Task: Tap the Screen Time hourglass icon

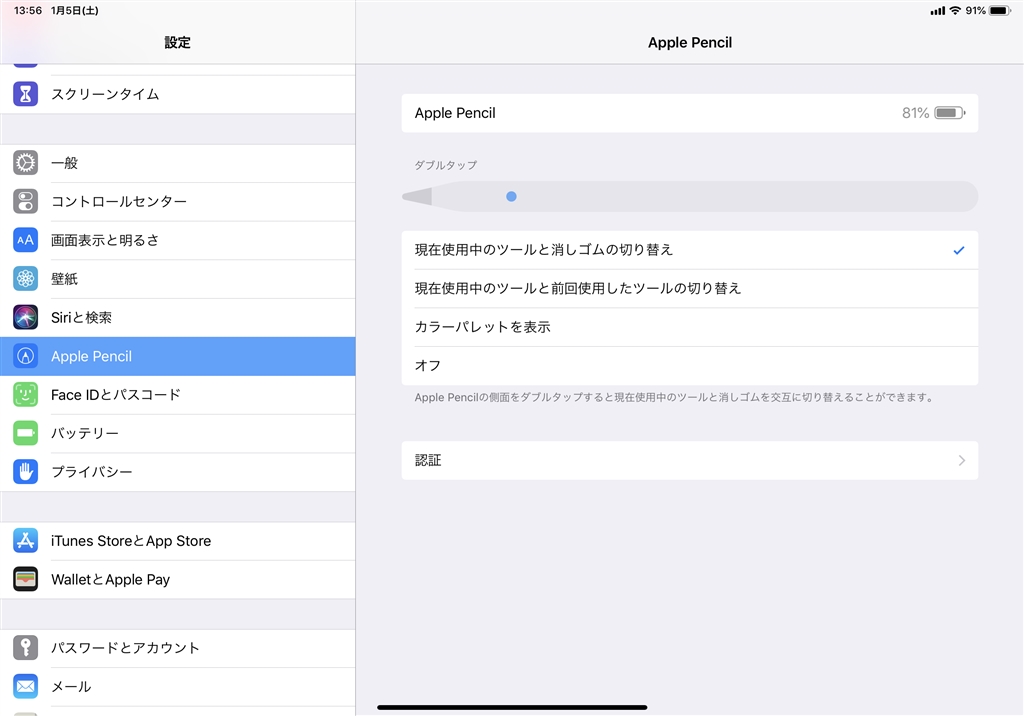Action: point(25,94)
